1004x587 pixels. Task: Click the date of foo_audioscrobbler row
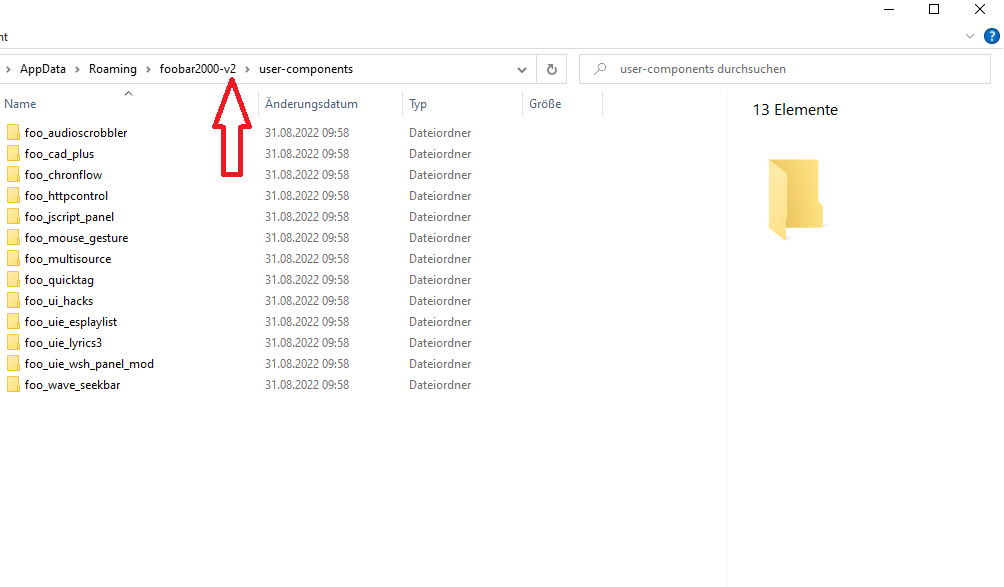point(307,133)
